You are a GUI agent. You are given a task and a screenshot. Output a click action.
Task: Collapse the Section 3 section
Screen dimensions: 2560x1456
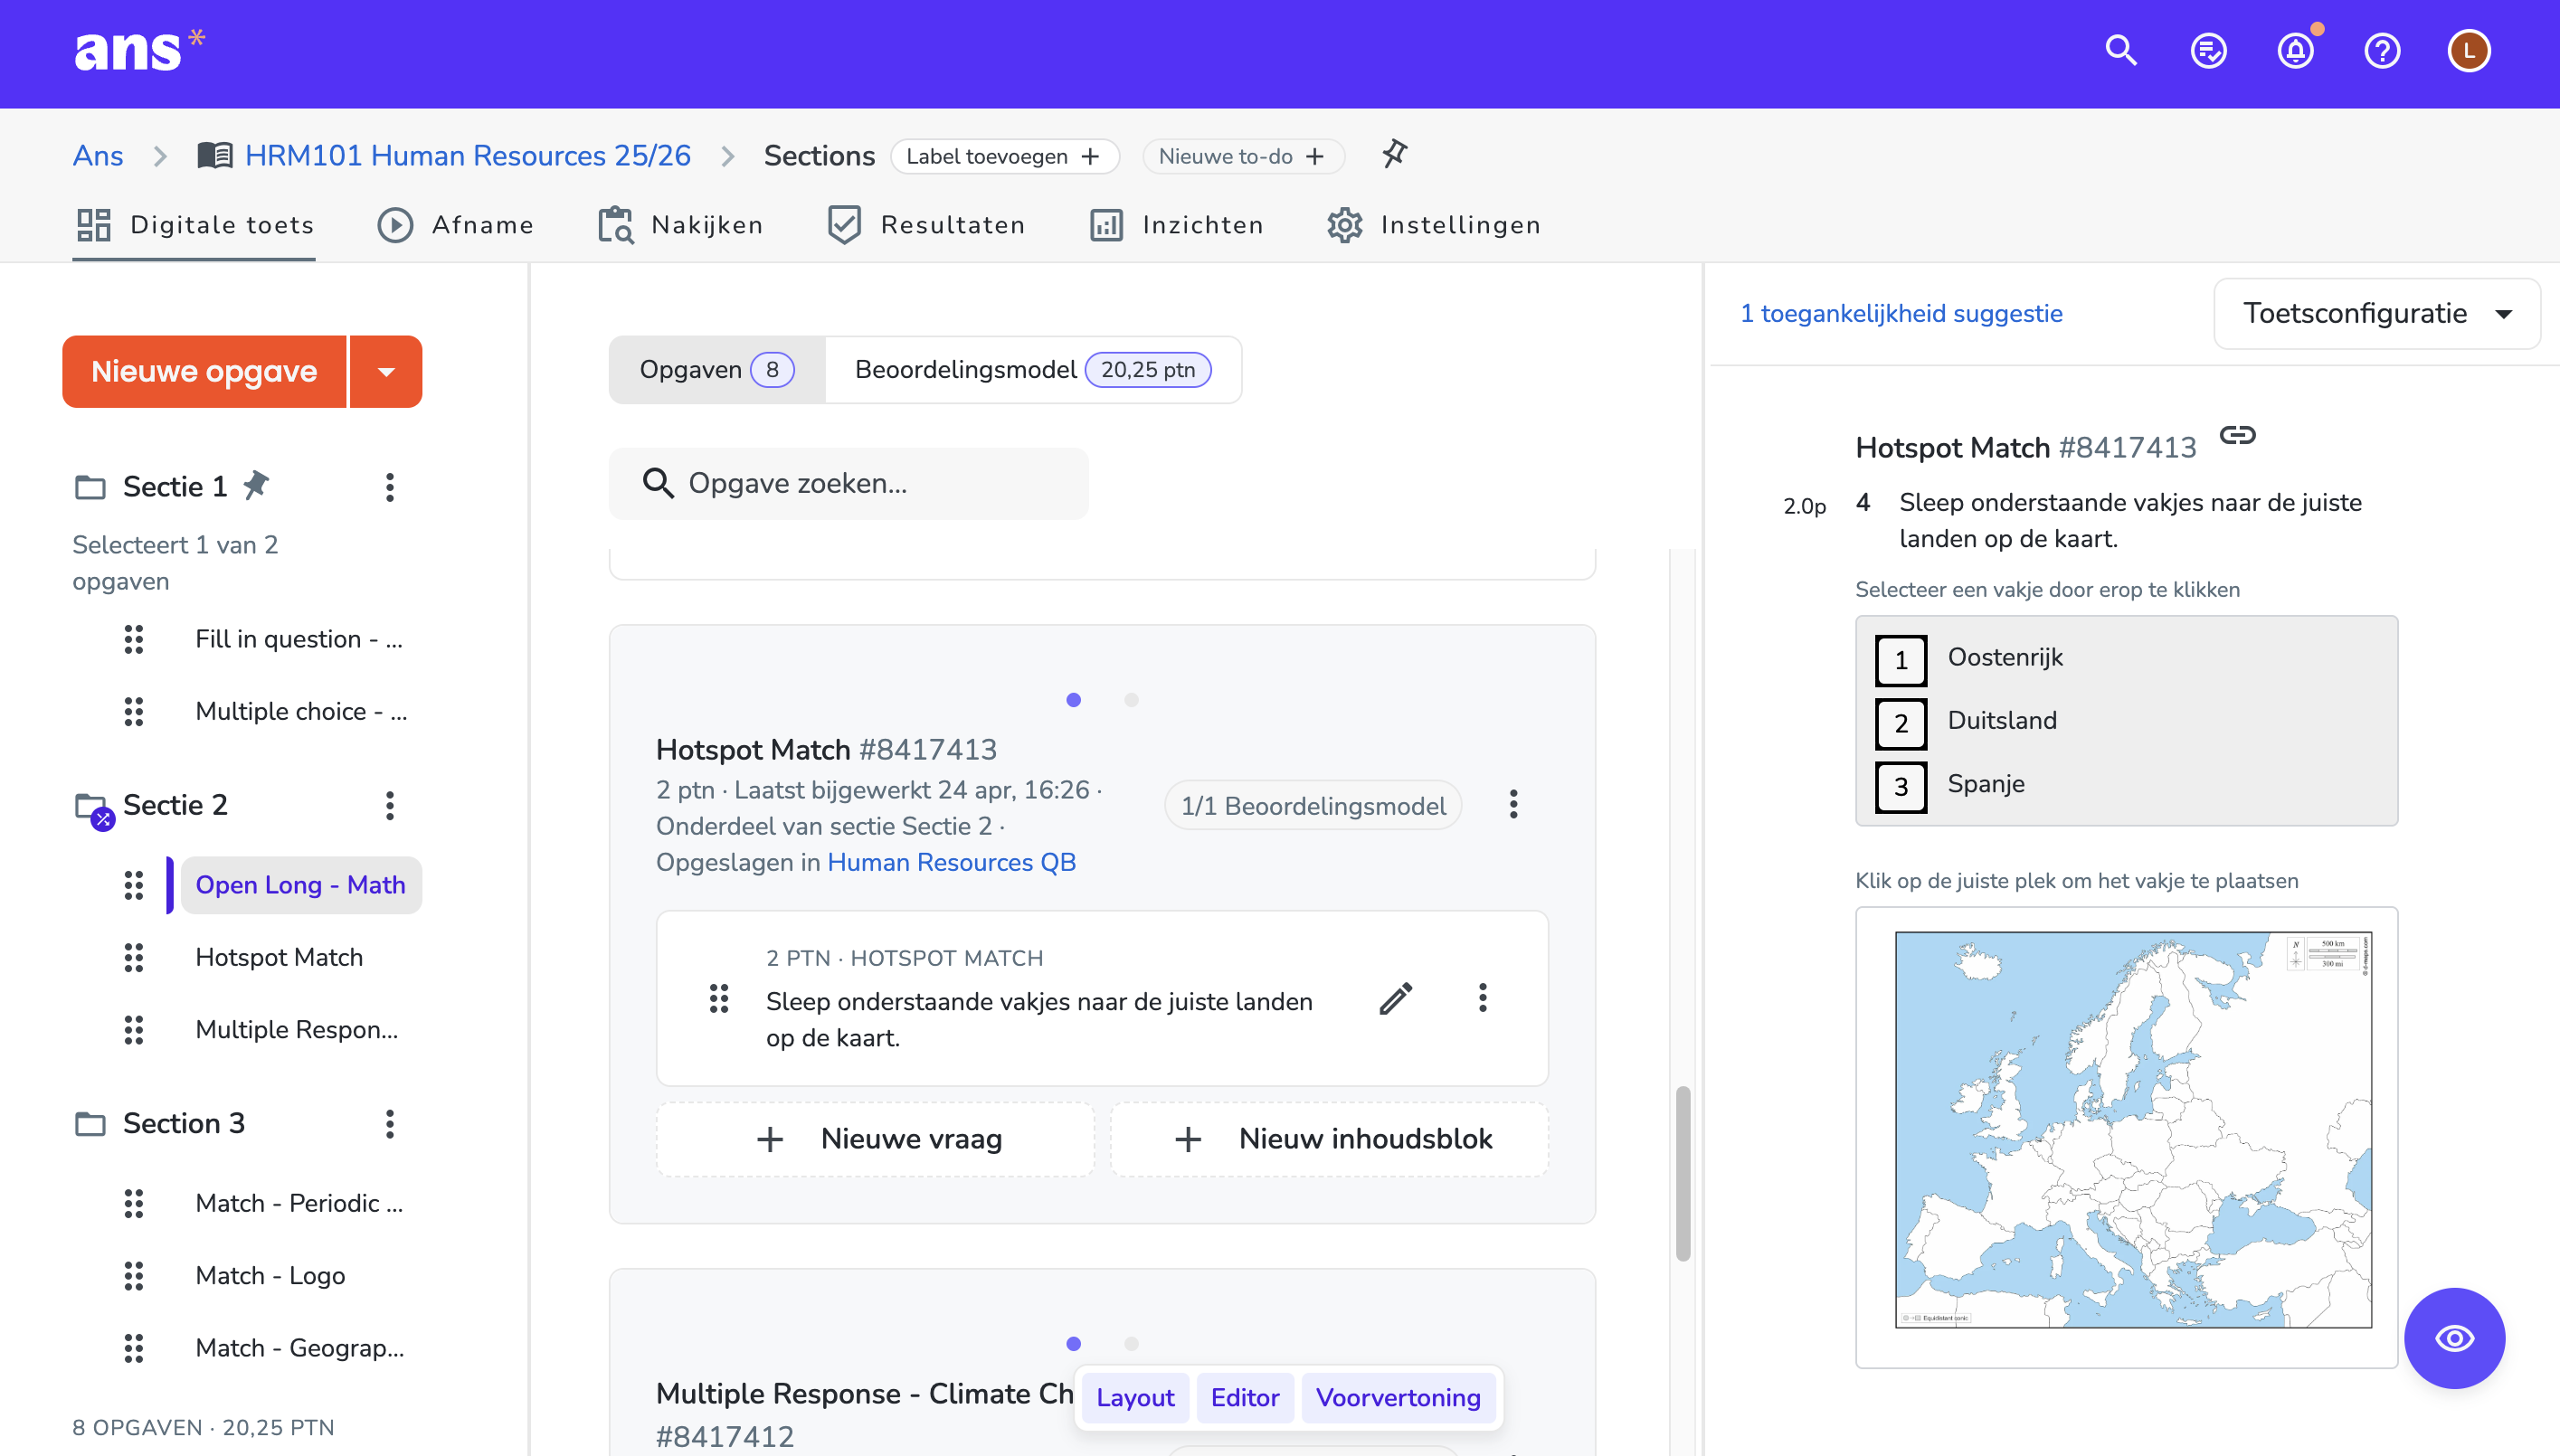coord(184,1123)
